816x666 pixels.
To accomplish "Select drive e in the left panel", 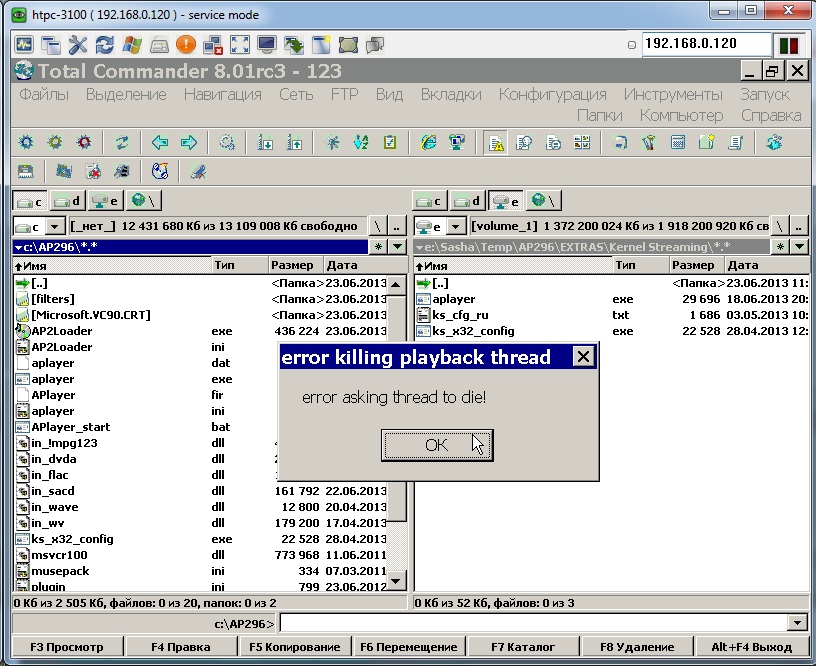I will 106,201.
